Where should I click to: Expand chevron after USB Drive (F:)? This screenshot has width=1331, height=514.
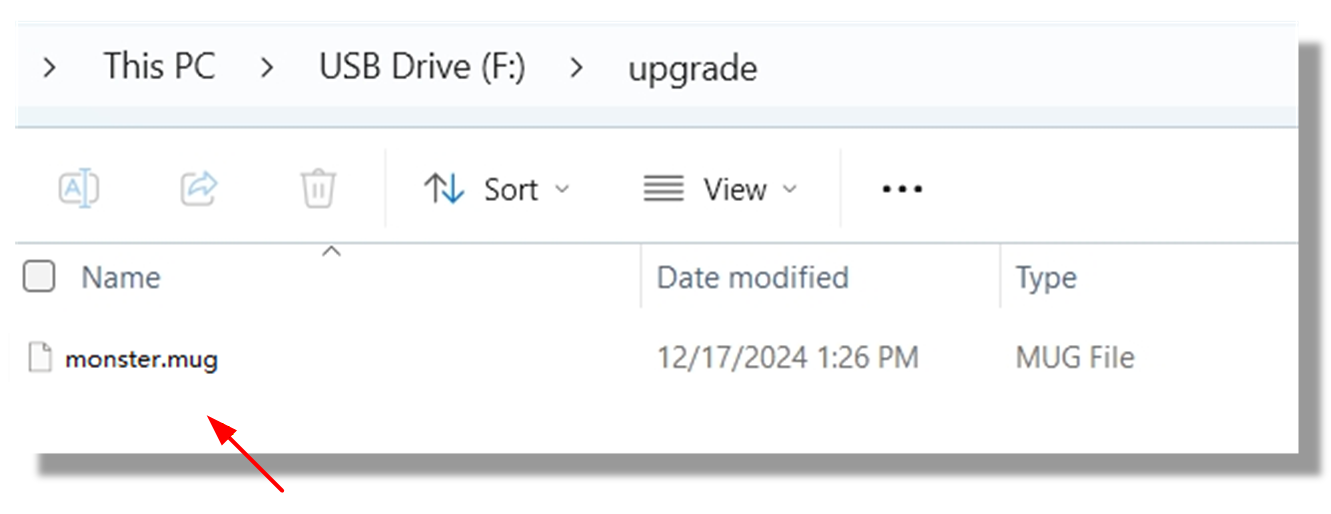click(x=576, y=68)
